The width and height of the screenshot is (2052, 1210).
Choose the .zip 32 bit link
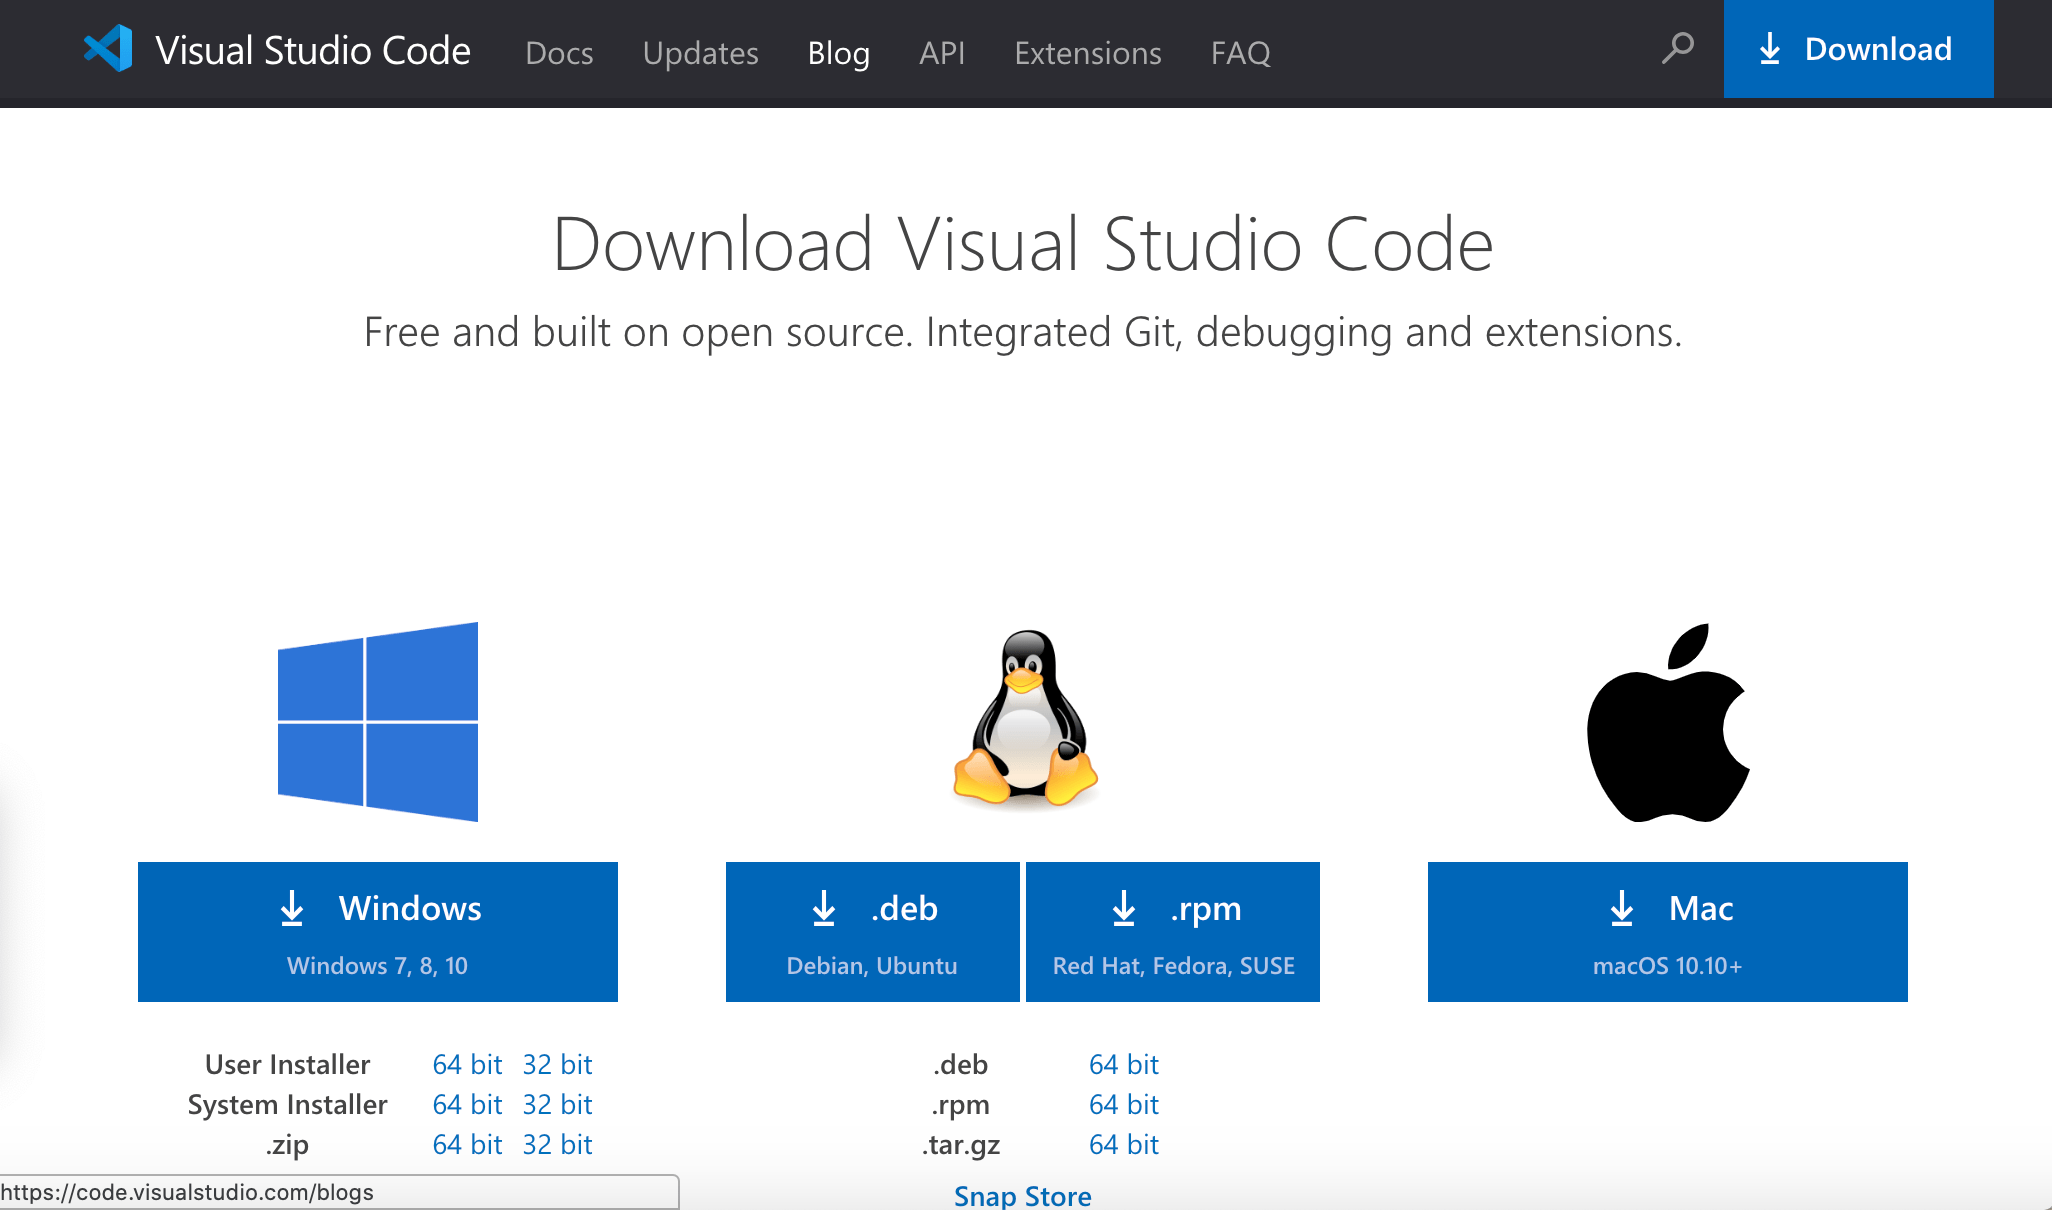[x=557, y=1144]
